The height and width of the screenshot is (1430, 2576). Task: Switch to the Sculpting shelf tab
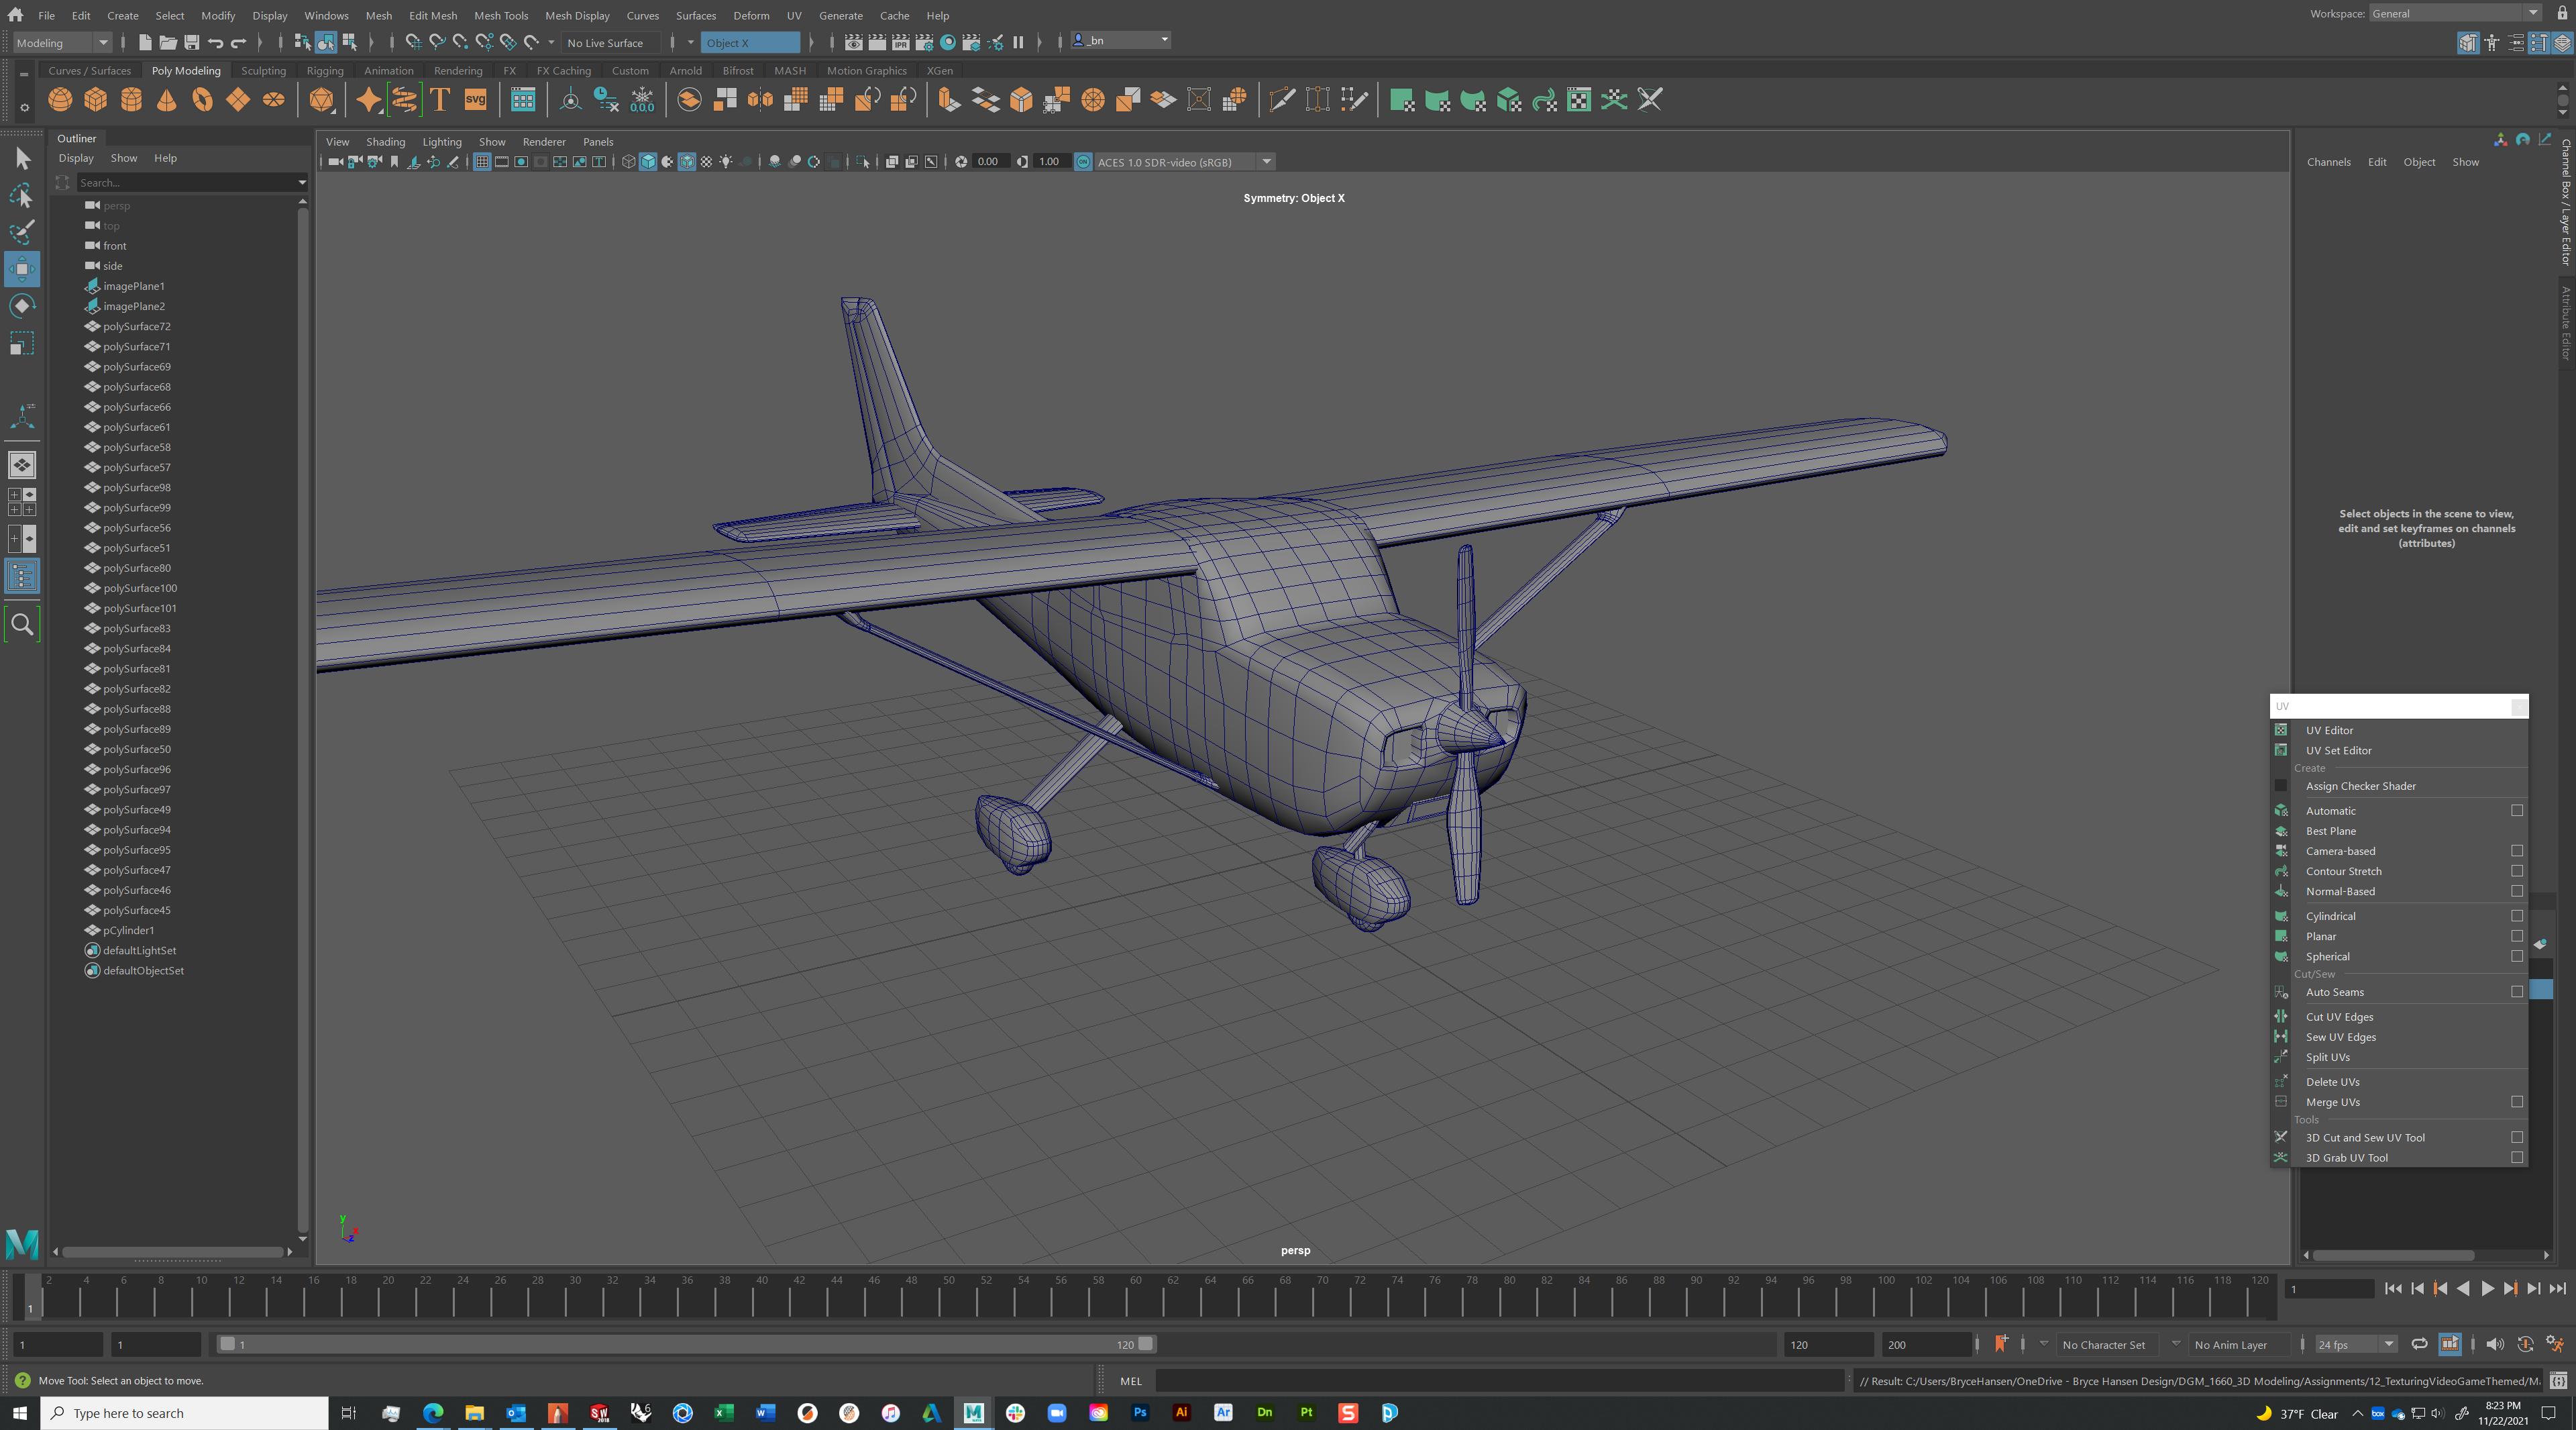263,70
